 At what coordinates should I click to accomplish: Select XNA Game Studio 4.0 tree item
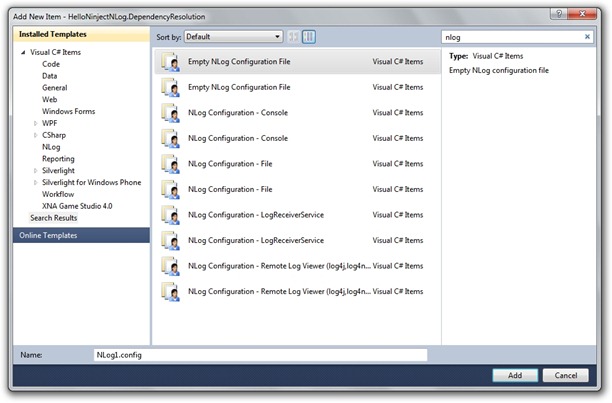77,205
